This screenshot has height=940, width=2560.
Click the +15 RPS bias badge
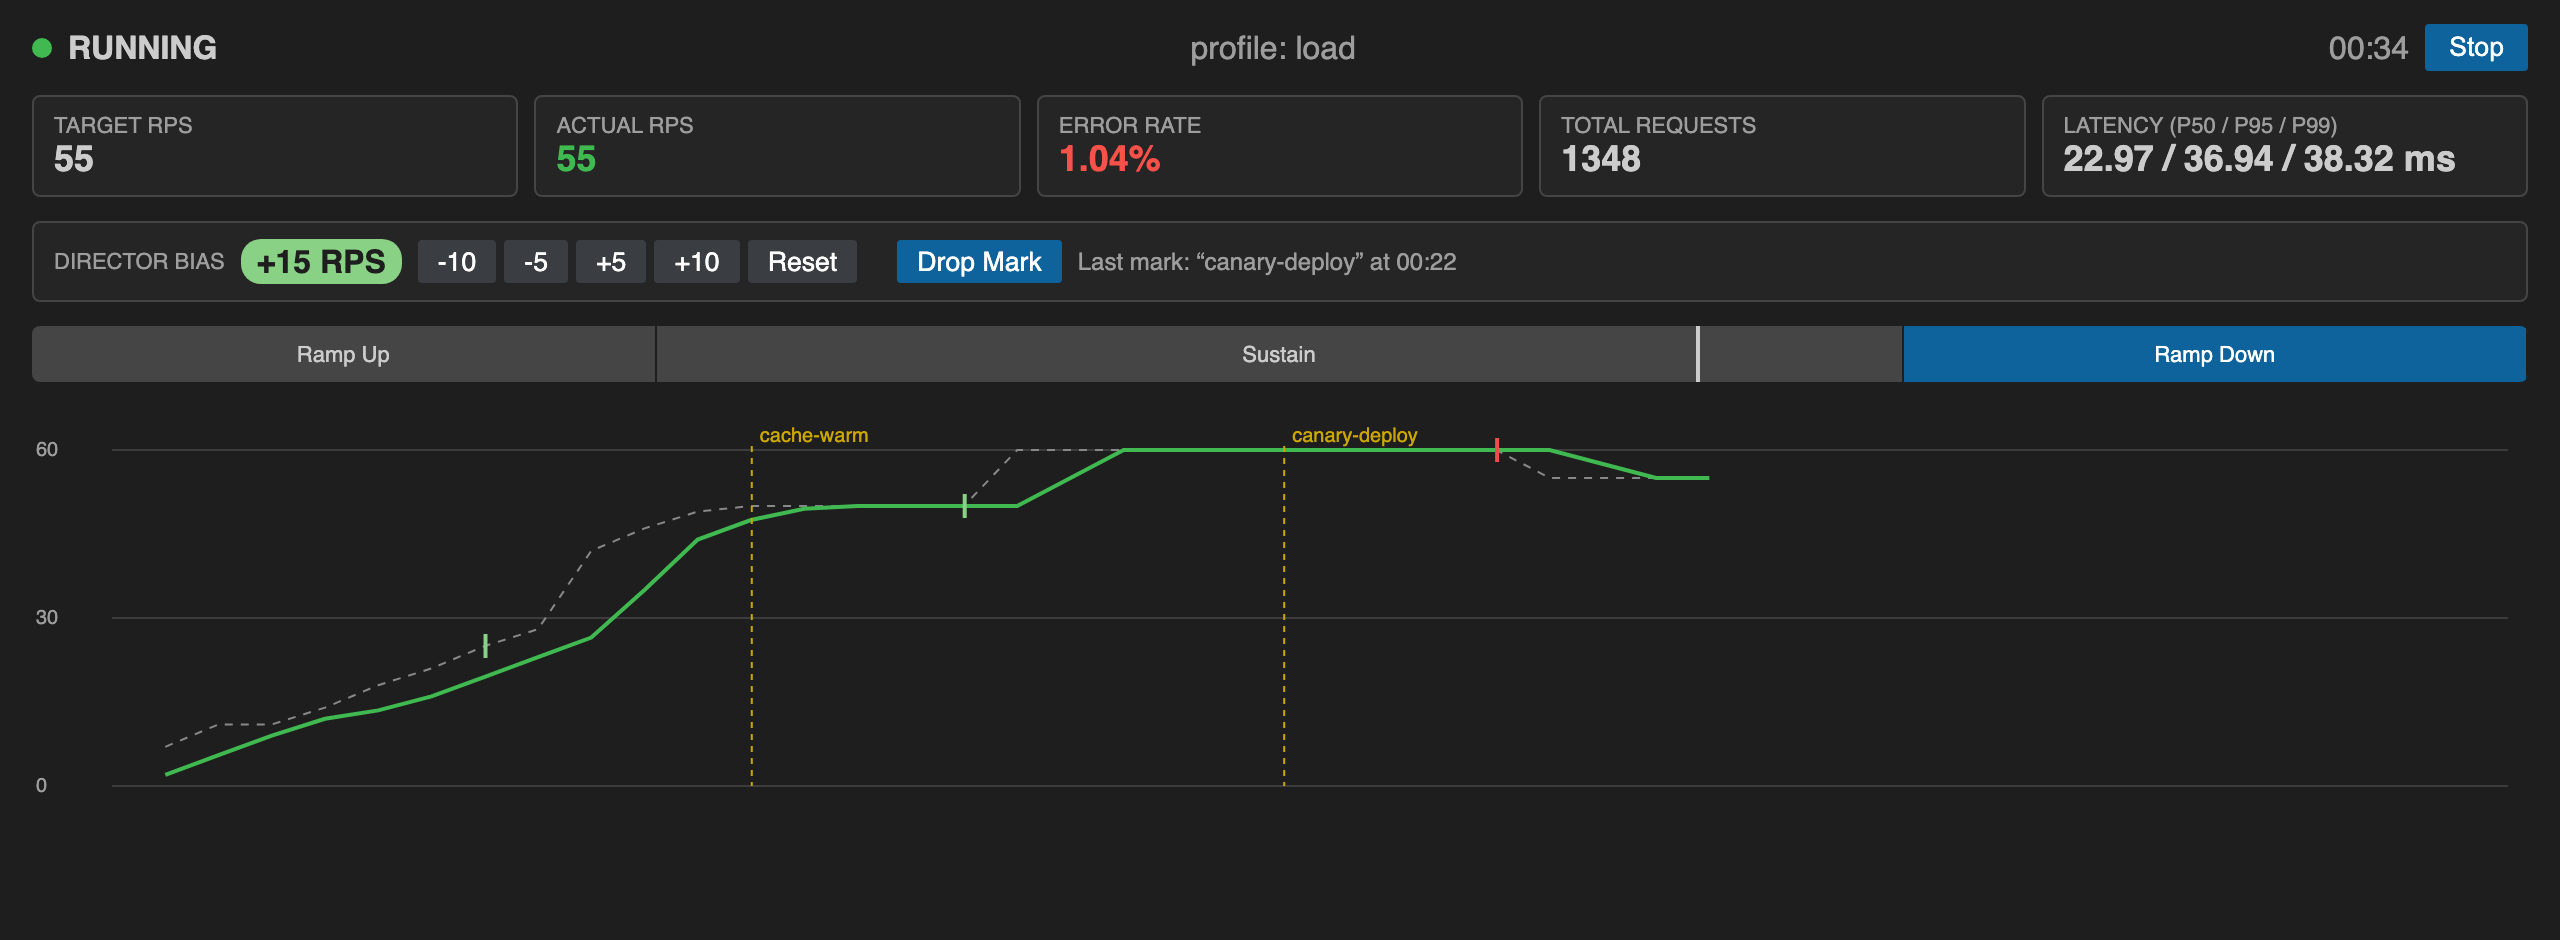(x=321, y=262)
